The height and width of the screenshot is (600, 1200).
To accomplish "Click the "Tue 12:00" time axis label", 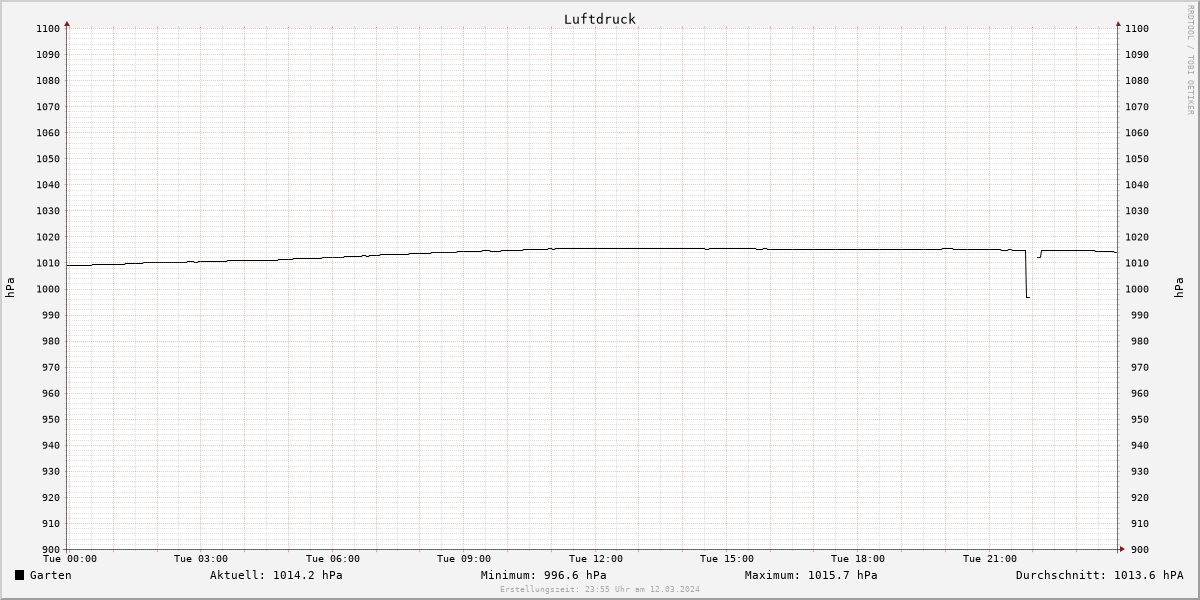I will tap(596, 559).
